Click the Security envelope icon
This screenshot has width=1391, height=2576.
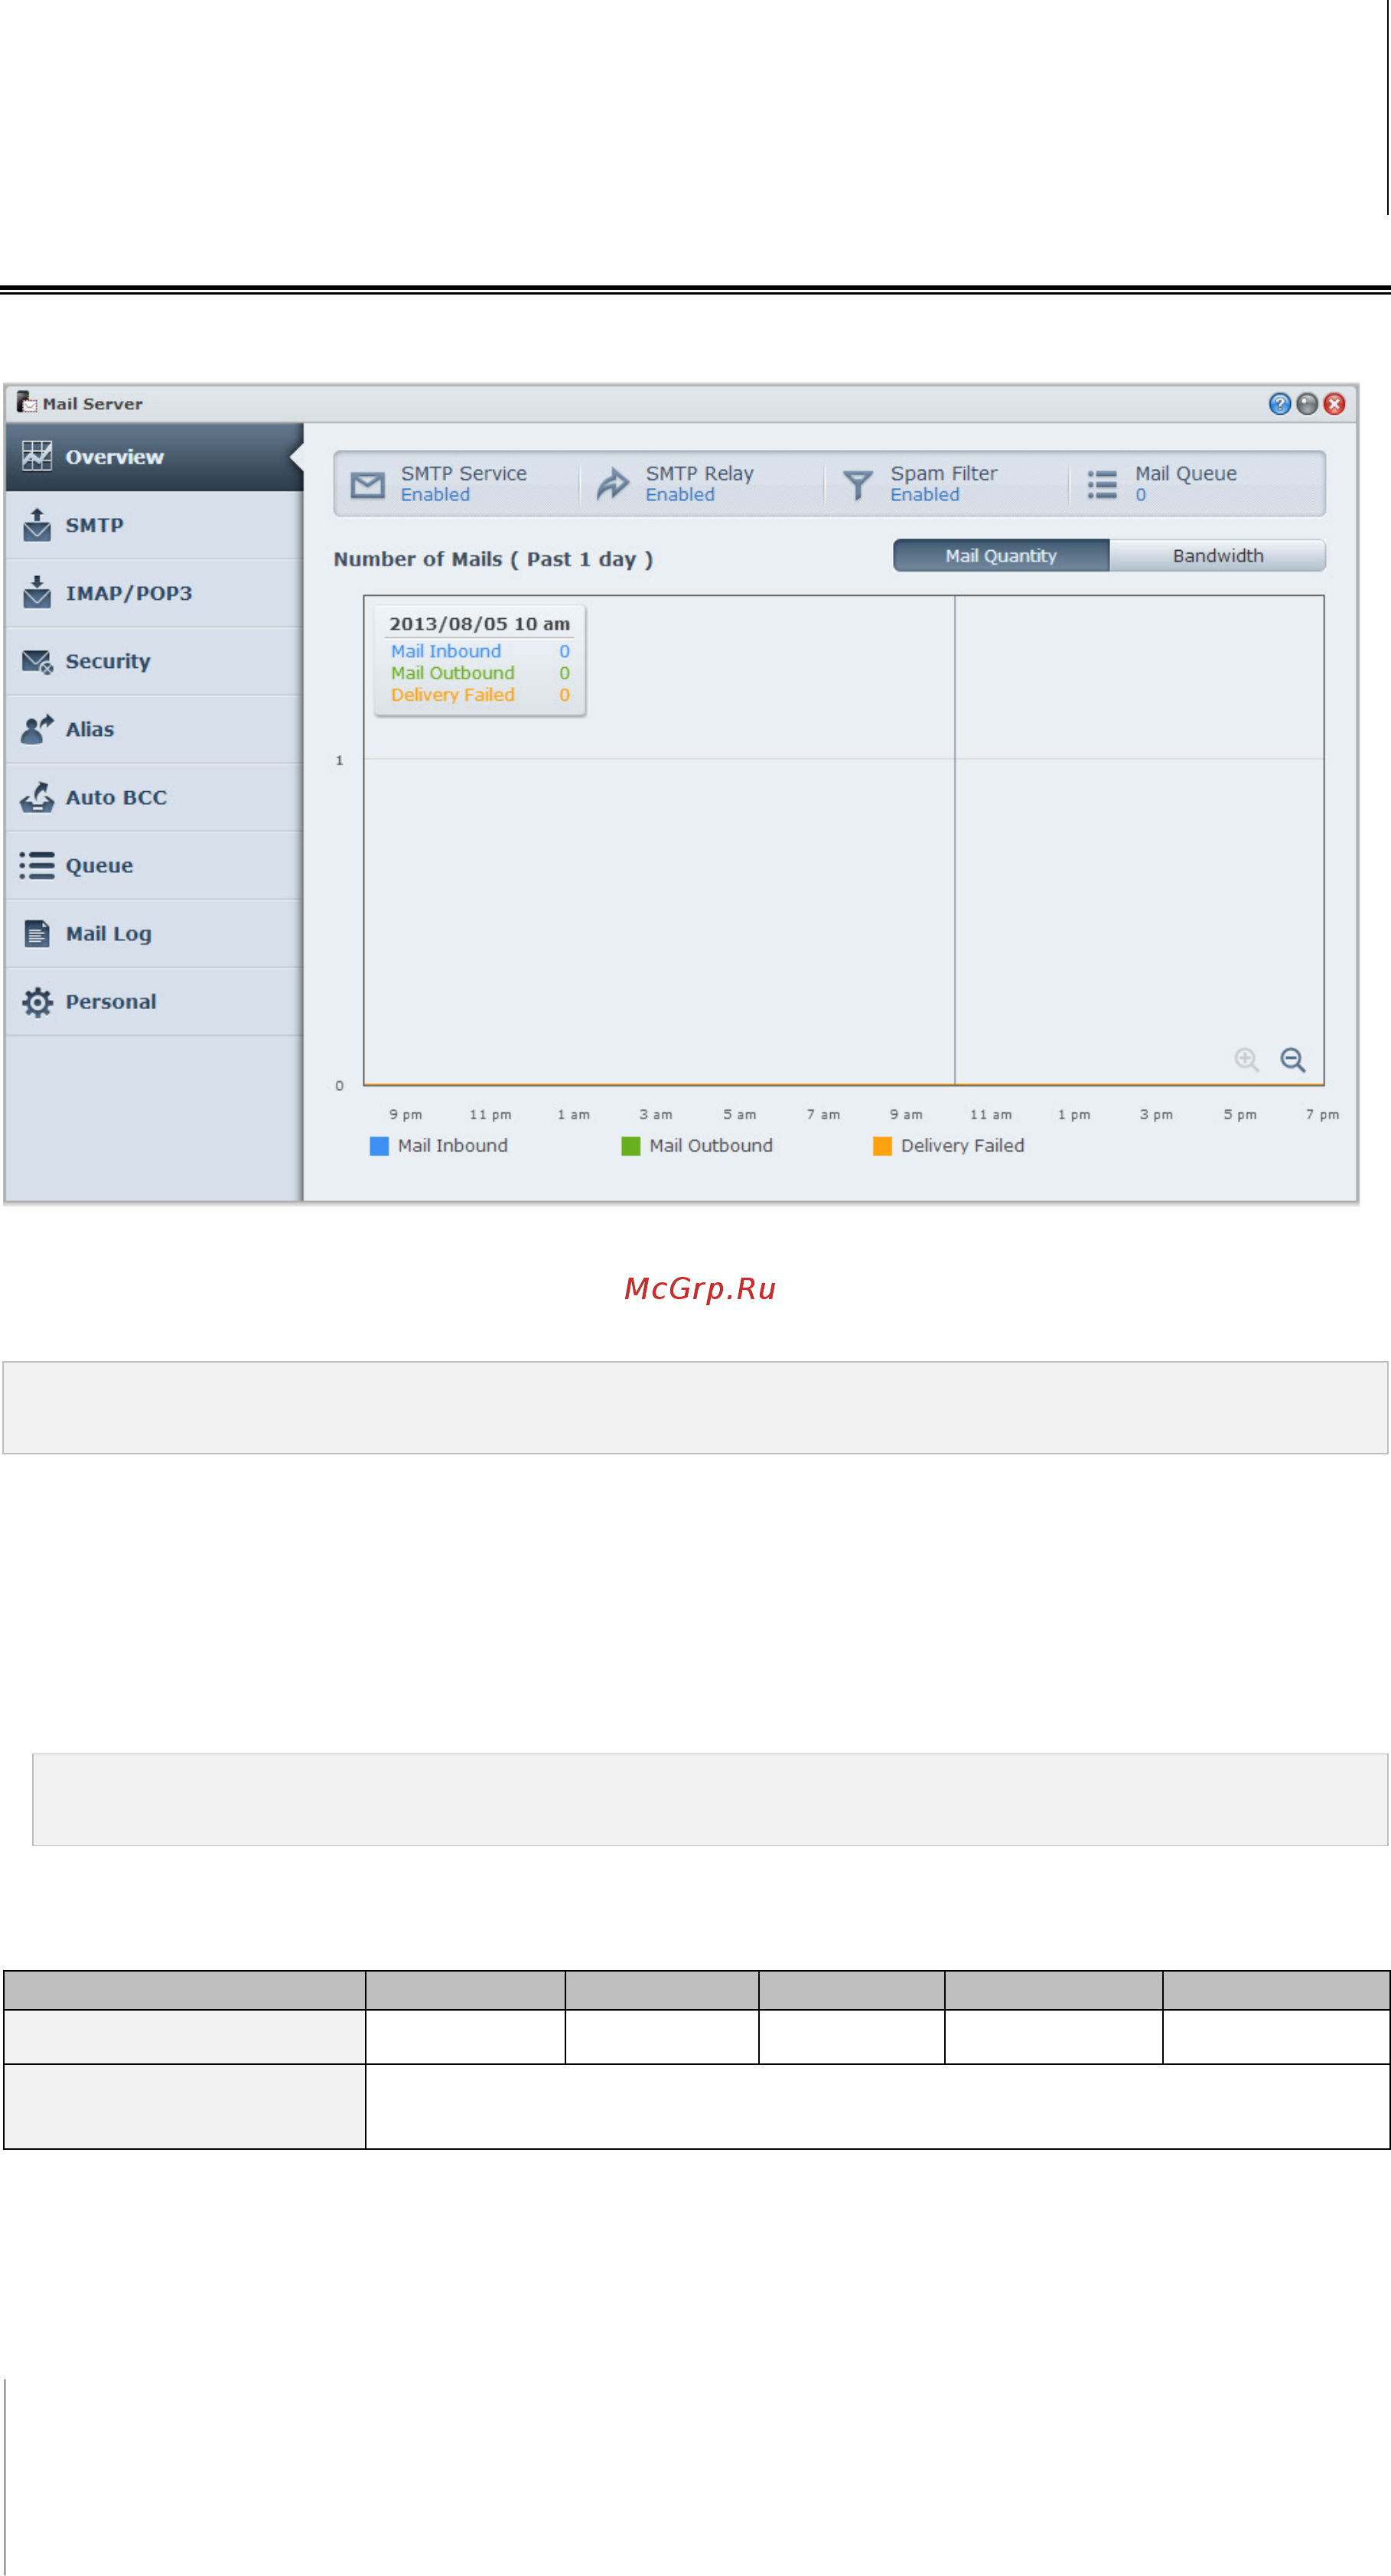[37, 661]
